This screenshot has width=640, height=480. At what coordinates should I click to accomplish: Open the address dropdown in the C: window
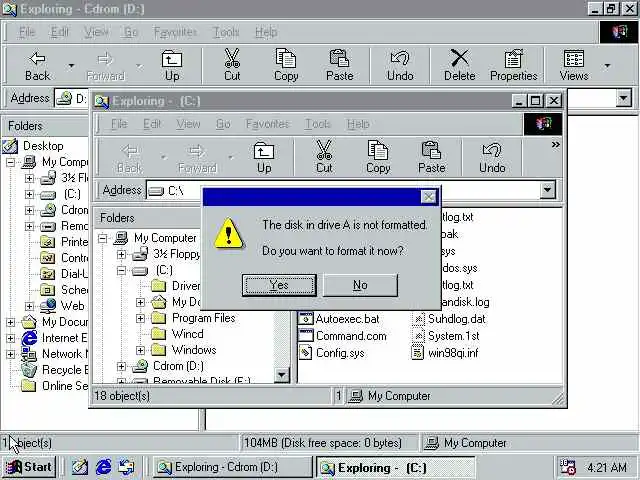[547, 190]
